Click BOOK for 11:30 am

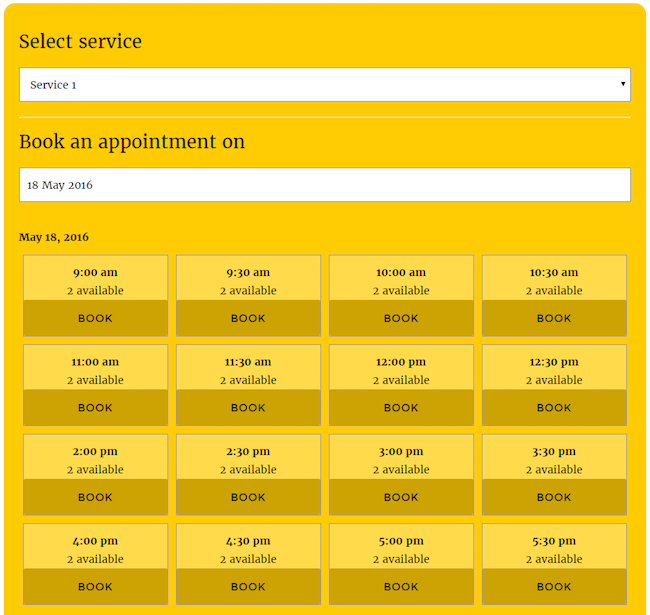(248, 408)
